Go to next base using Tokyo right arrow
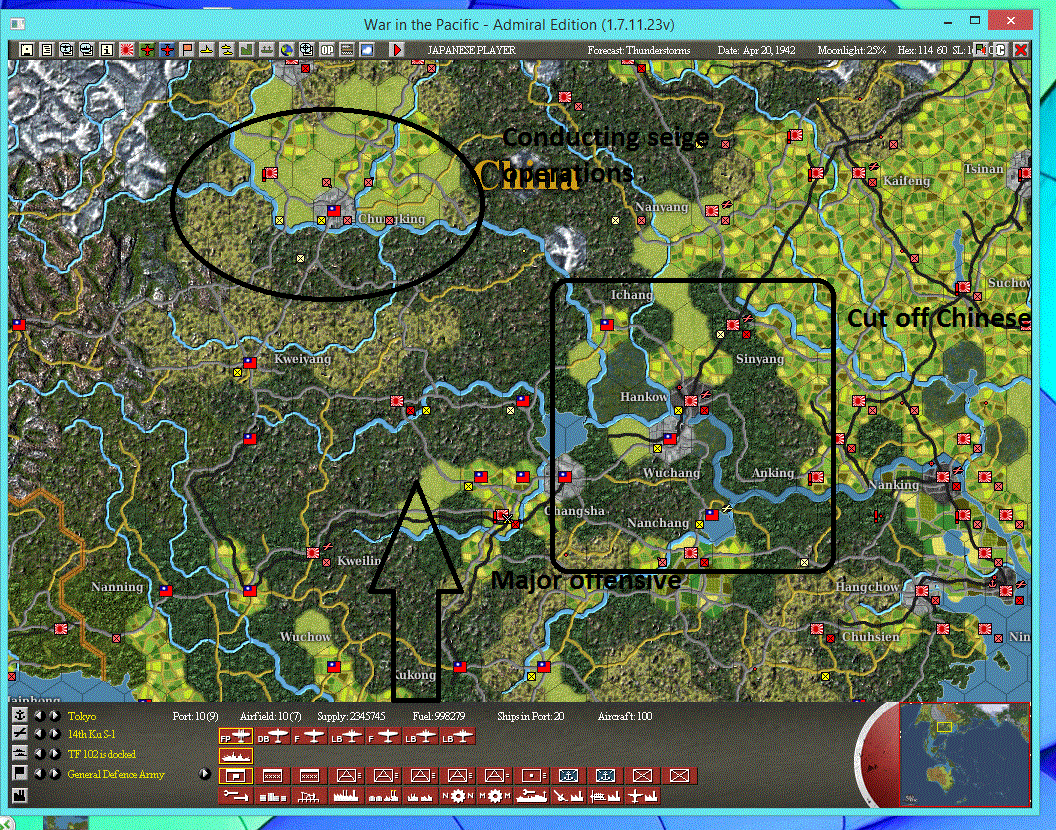Viewport: 1056px width, 830px height. click(x=55, y=715)
